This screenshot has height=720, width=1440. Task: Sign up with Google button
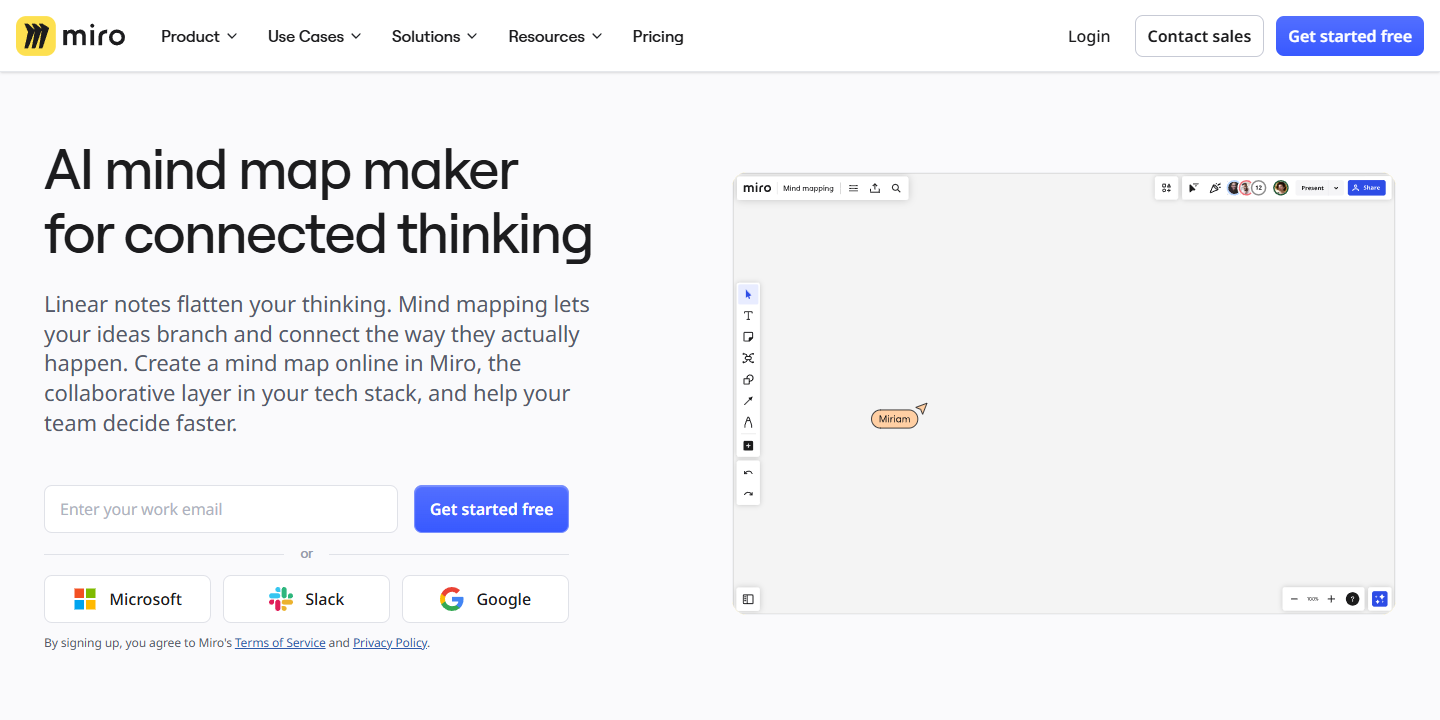[485, 599]
